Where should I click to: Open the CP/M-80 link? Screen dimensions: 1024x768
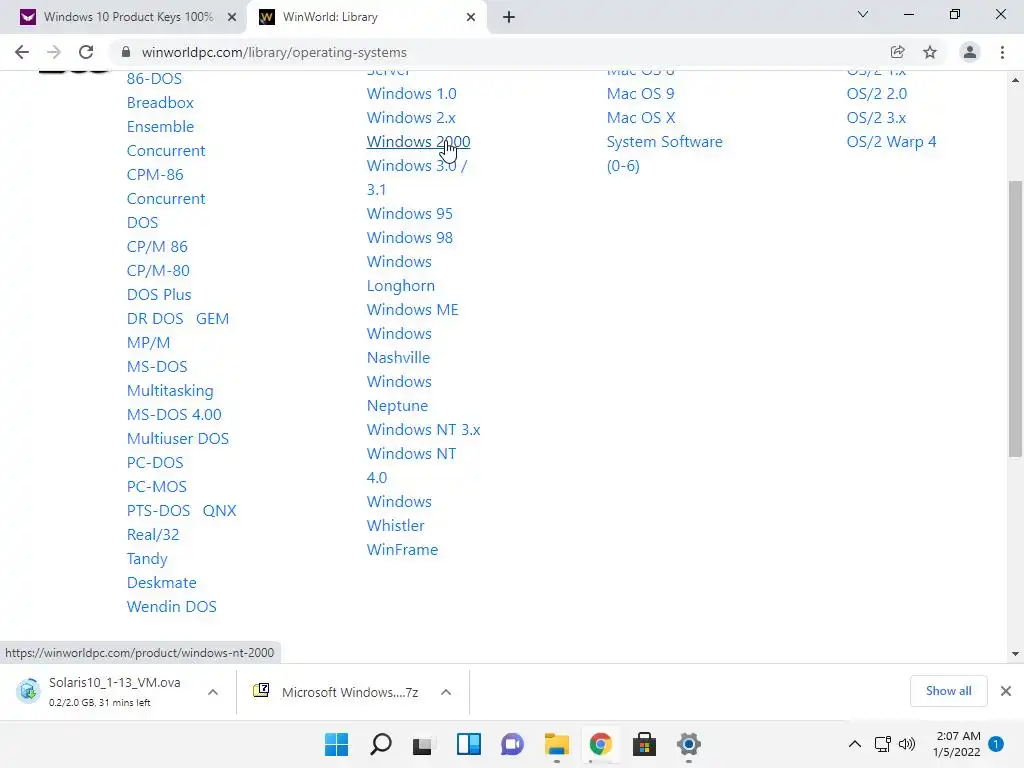[158, 270]
